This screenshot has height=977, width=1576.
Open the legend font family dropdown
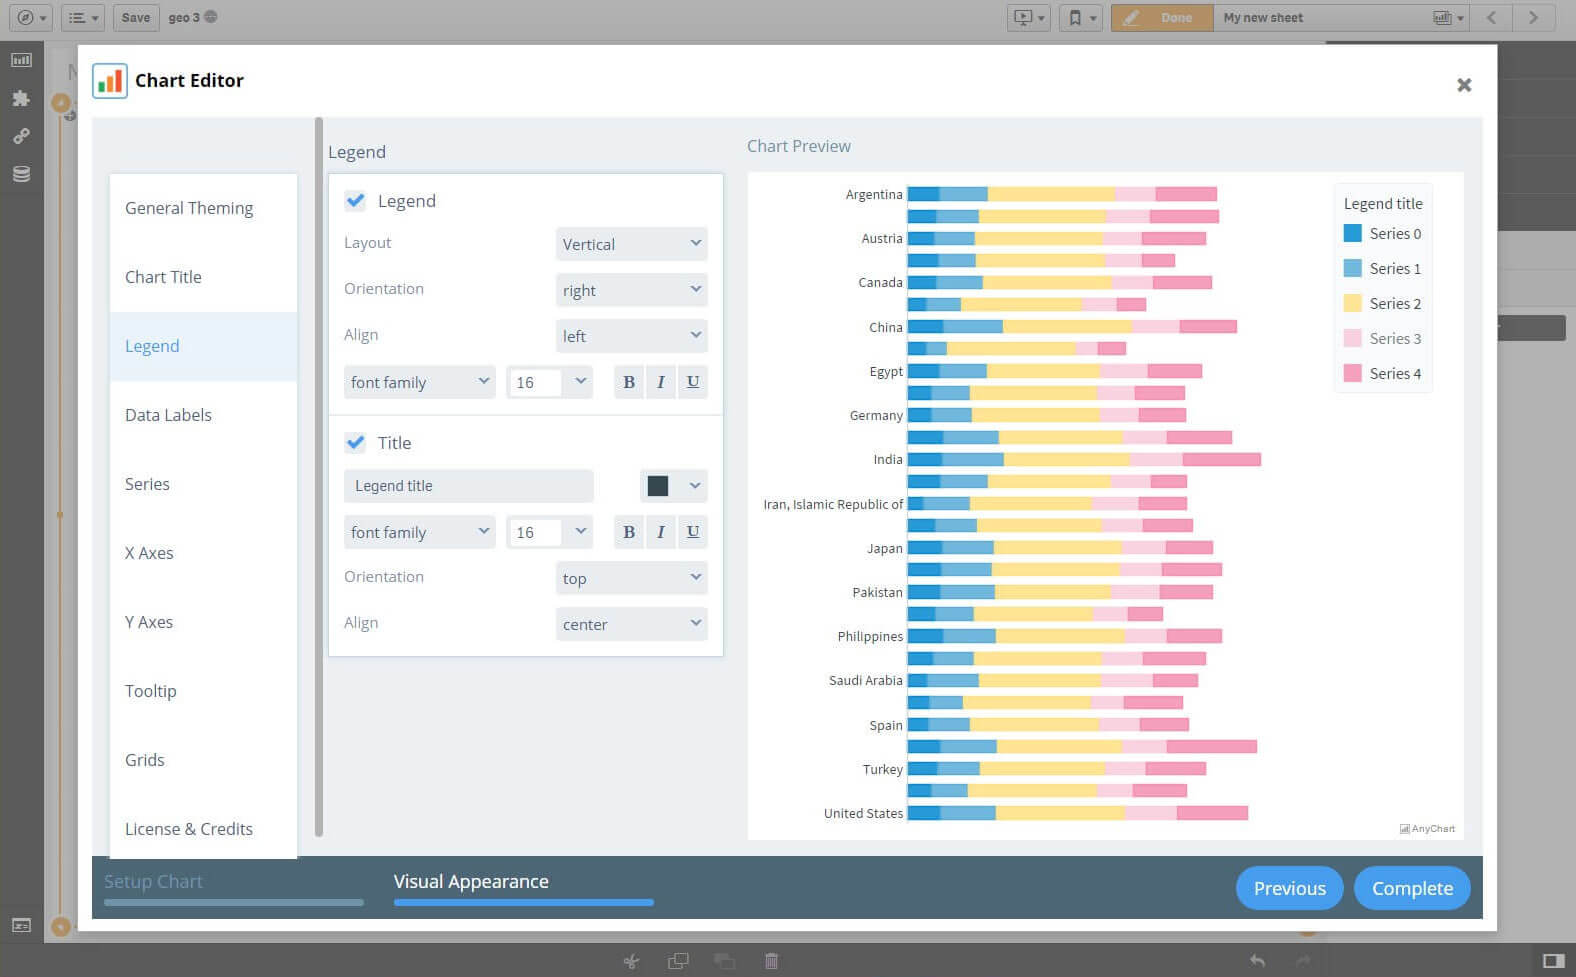[x=419, y=382]
